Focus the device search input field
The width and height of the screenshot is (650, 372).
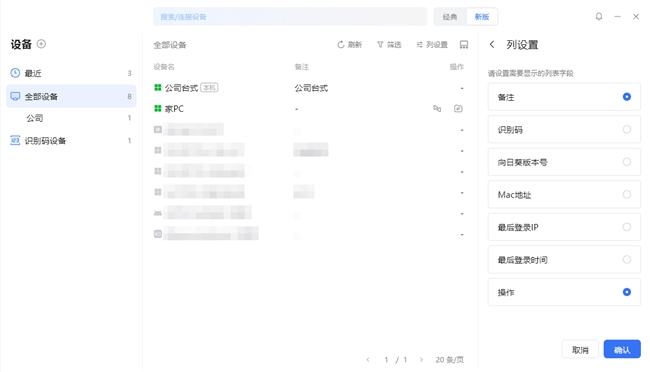290,17
